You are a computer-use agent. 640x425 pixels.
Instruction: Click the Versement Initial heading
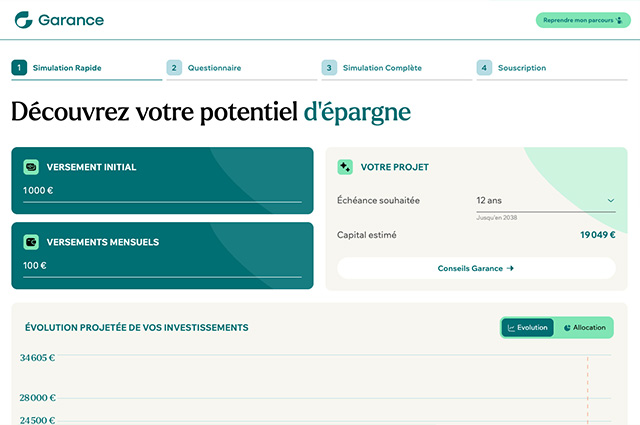point(91,167)
